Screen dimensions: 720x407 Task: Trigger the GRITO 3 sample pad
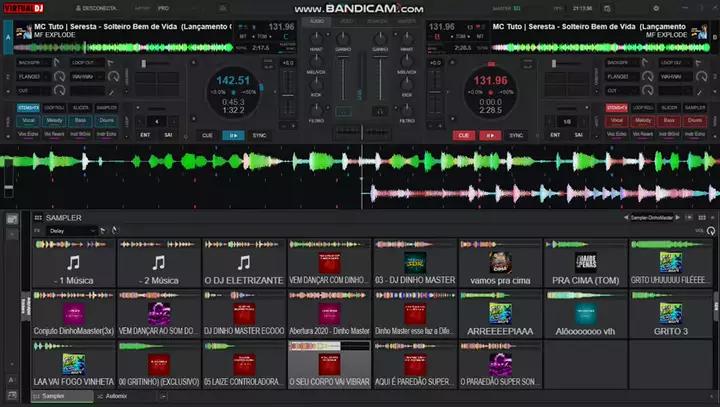pos(670,314)
